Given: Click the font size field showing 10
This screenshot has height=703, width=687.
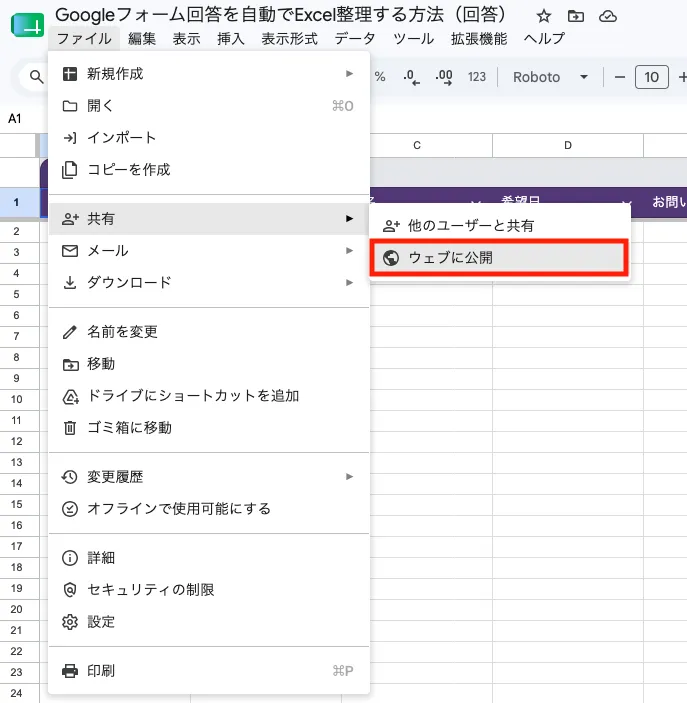Looking at the screenshot, I should (x=652, y=77).
